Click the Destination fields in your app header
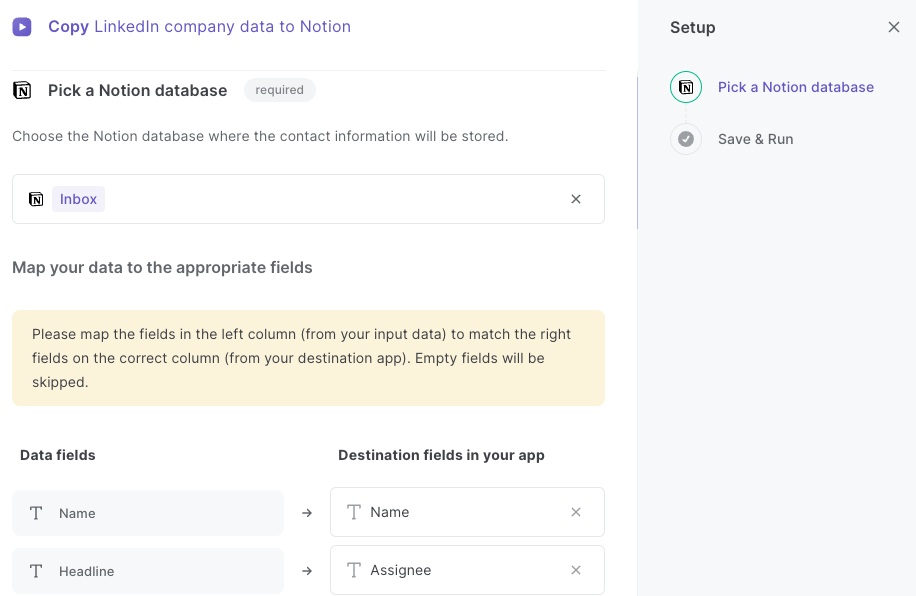This screenshot has width=916, height=596. point(441,455)
